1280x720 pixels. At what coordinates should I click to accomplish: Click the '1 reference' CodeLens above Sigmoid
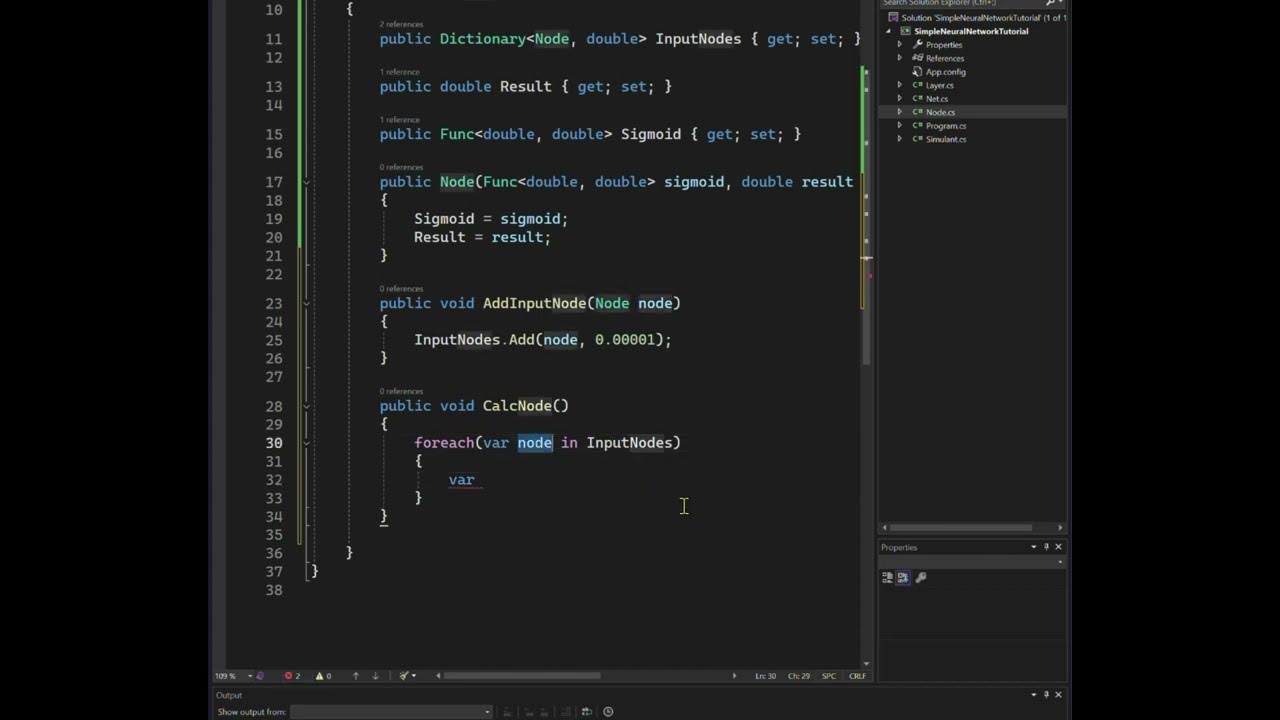pyautogui.click(x=399, y=120)
